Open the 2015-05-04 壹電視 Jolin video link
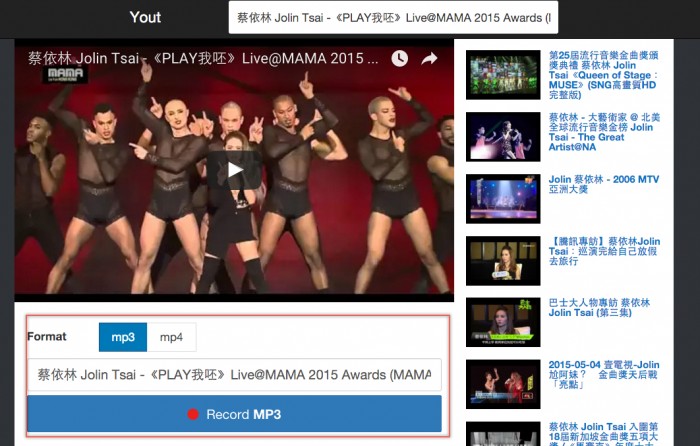This screenshot has height=446, width=700. (604, 374)
